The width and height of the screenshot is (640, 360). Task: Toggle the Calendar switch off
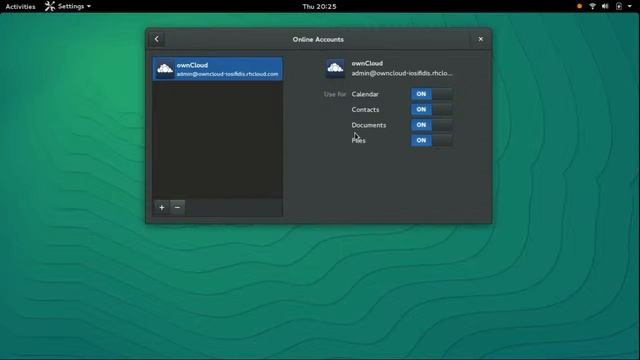coord(431,94)
